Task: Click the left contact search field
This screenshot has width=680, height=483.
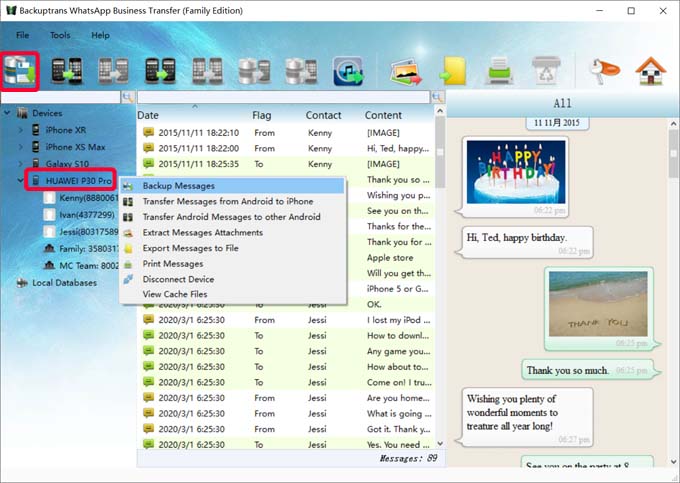Action: coord(61,97)
